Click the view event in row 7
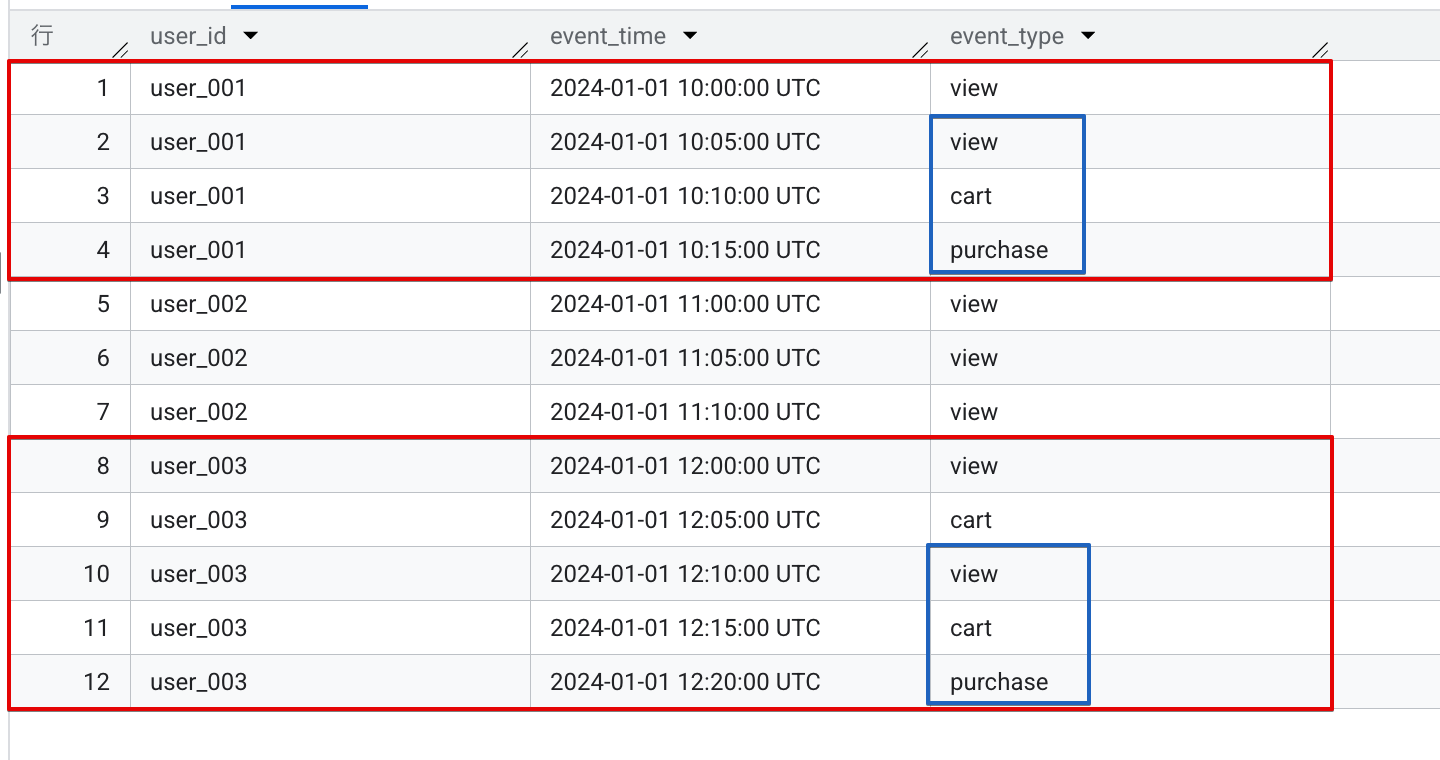 pyautogui.click(x=973, y=411)
